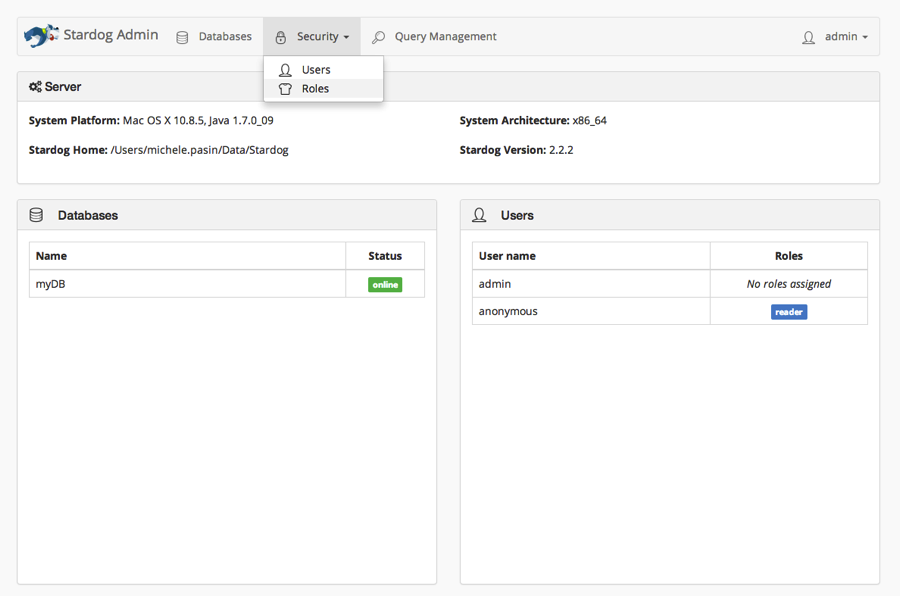Image resolution: width=900 pixels, height=596 pixels.
Task: Open the myDB database entry
Action: [51, 284]
